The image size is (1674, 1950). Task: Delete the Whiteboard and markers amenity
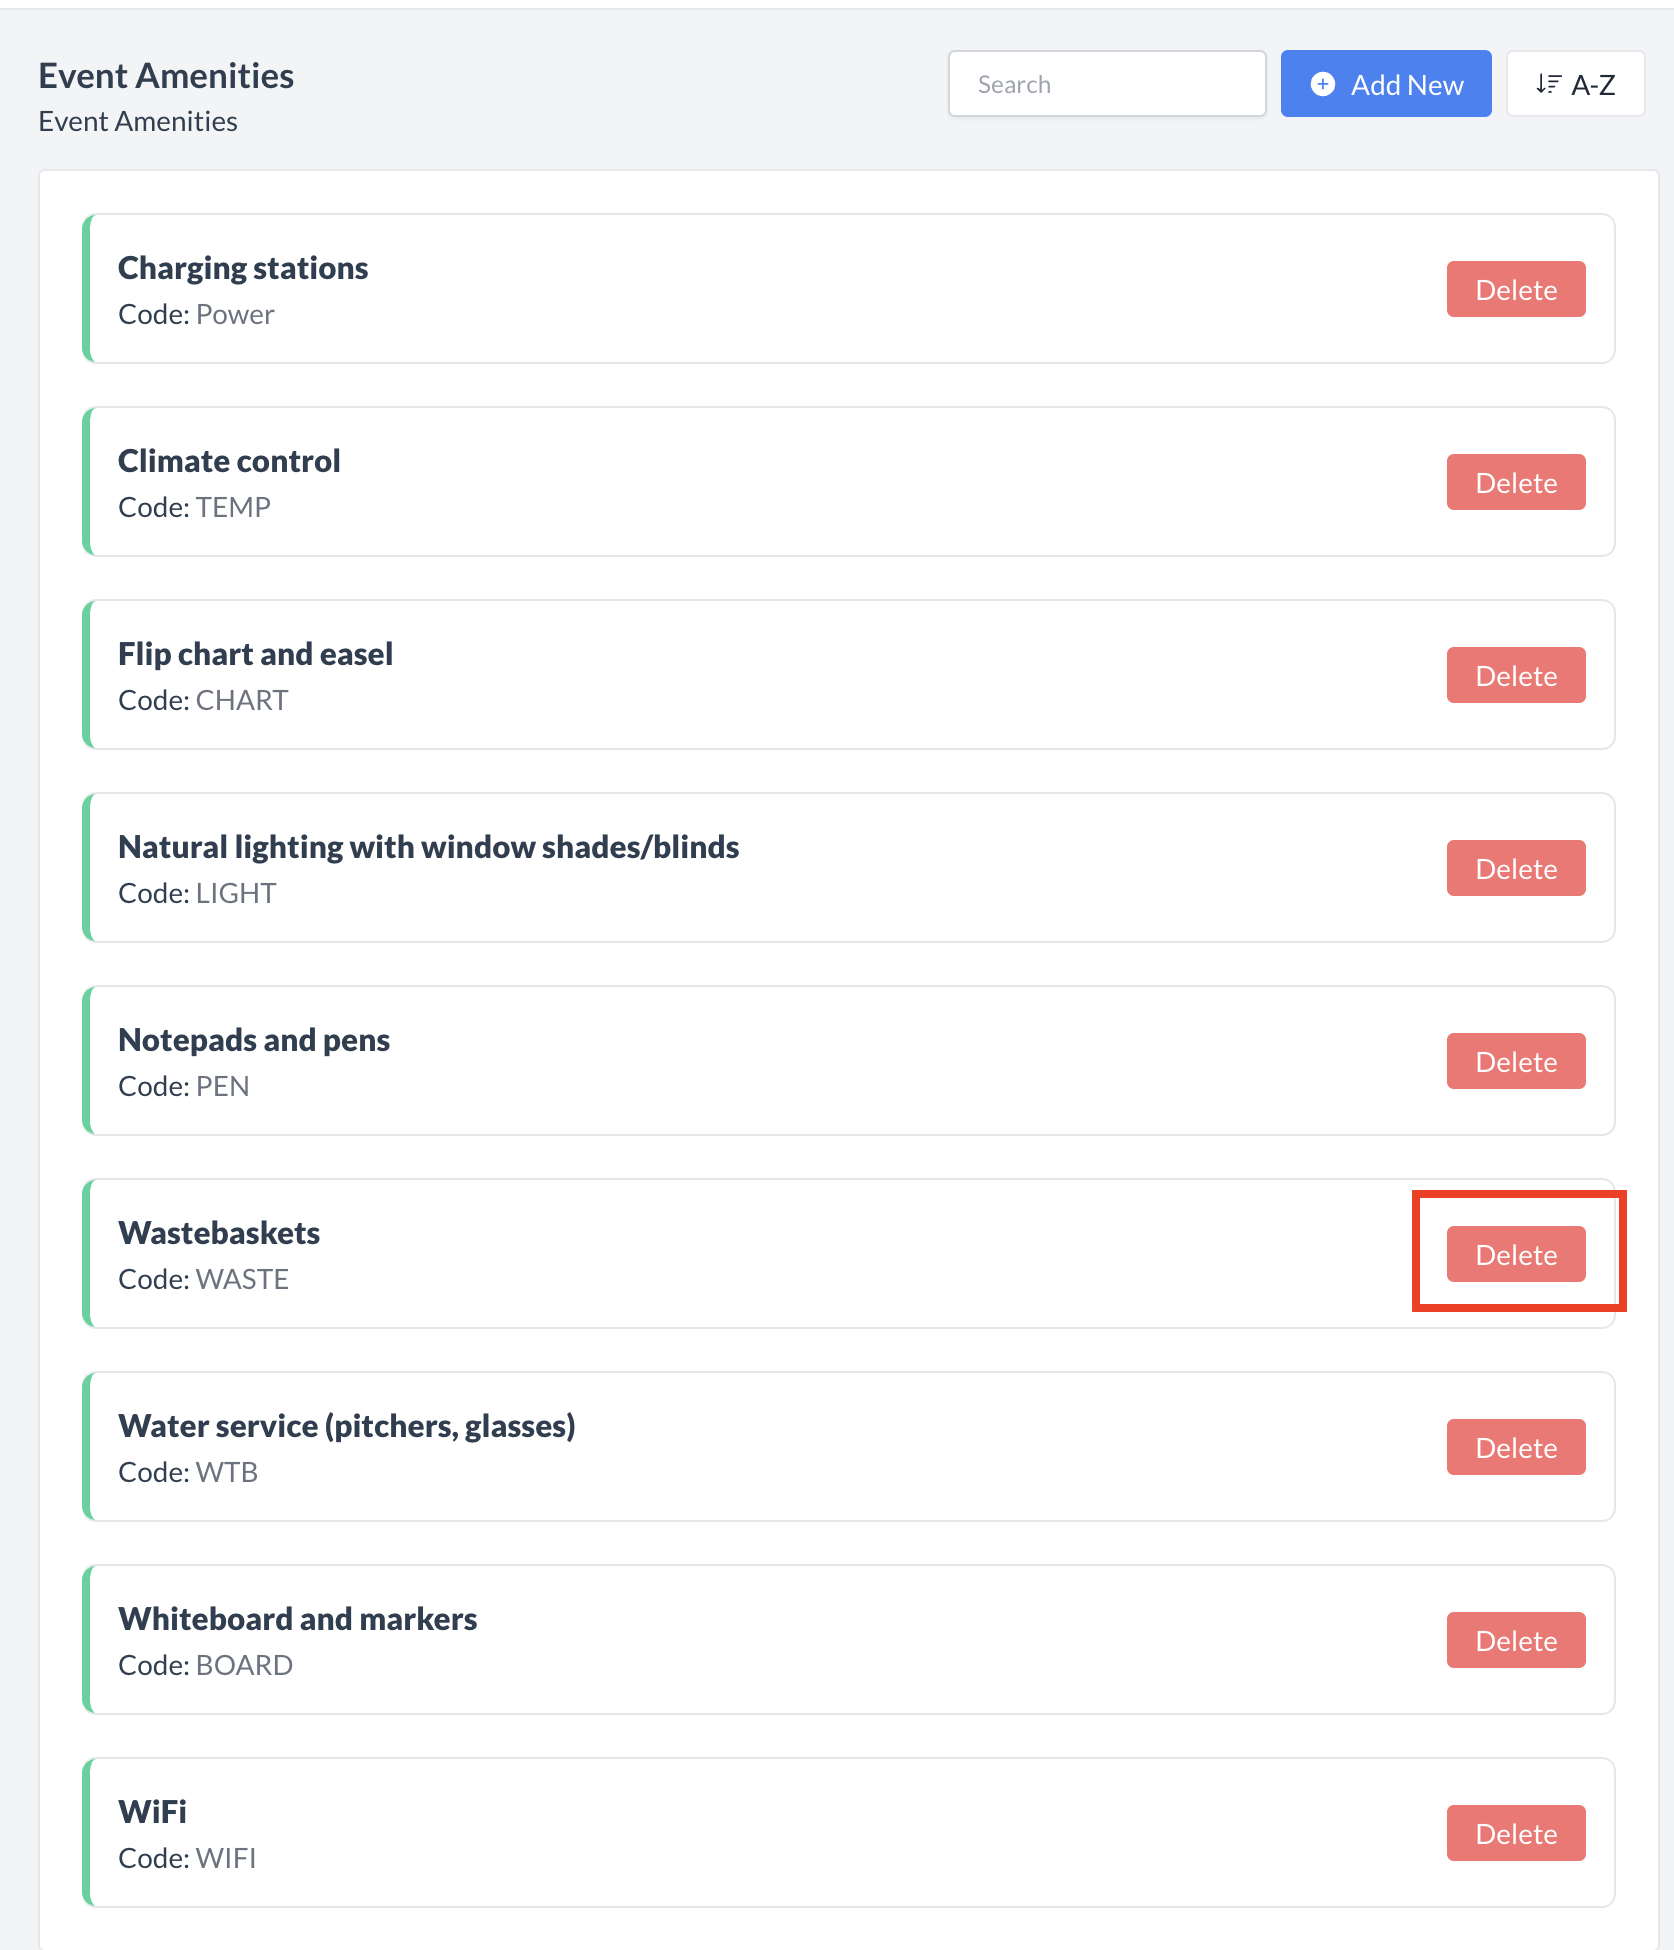(x=1515, y=1641)
